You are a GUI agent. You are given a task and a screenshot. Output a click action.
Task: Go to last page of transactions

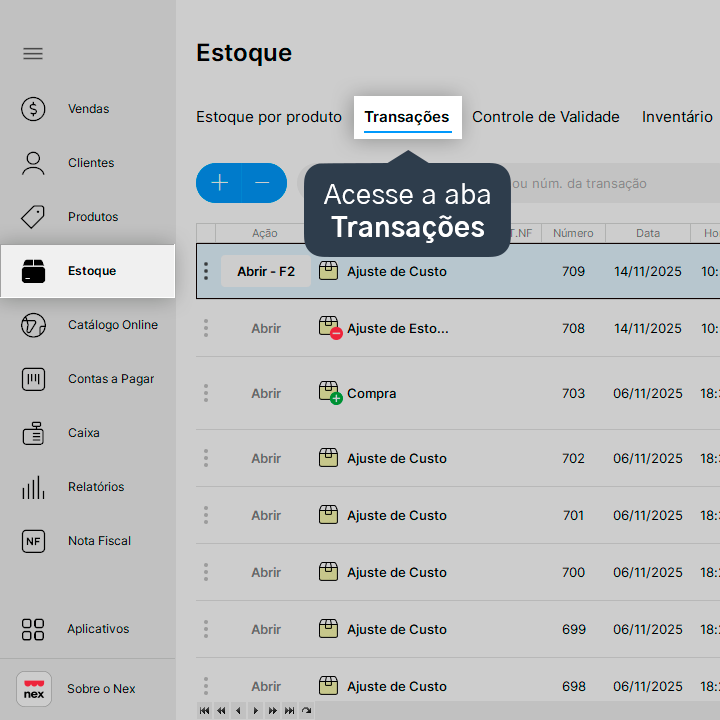(289, 710)
